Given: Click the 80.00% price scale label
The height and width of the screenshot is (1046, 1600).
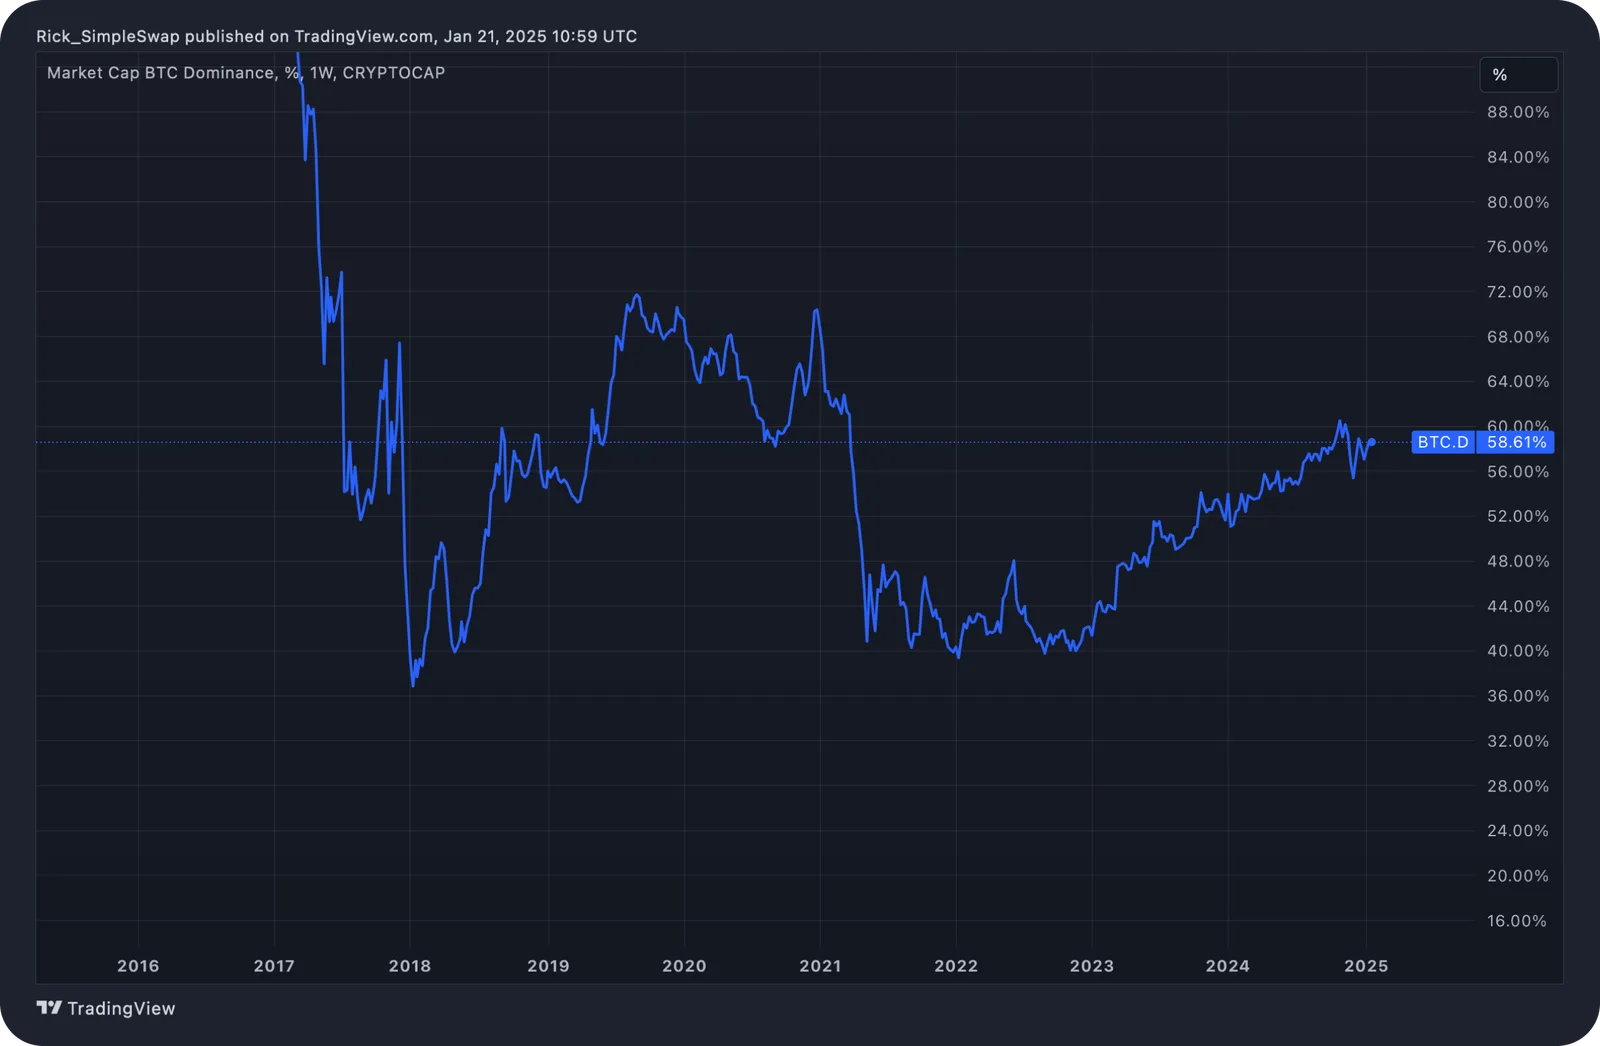Looking at the screenshot, I should pyautogui.click(x=1518, y=202).
